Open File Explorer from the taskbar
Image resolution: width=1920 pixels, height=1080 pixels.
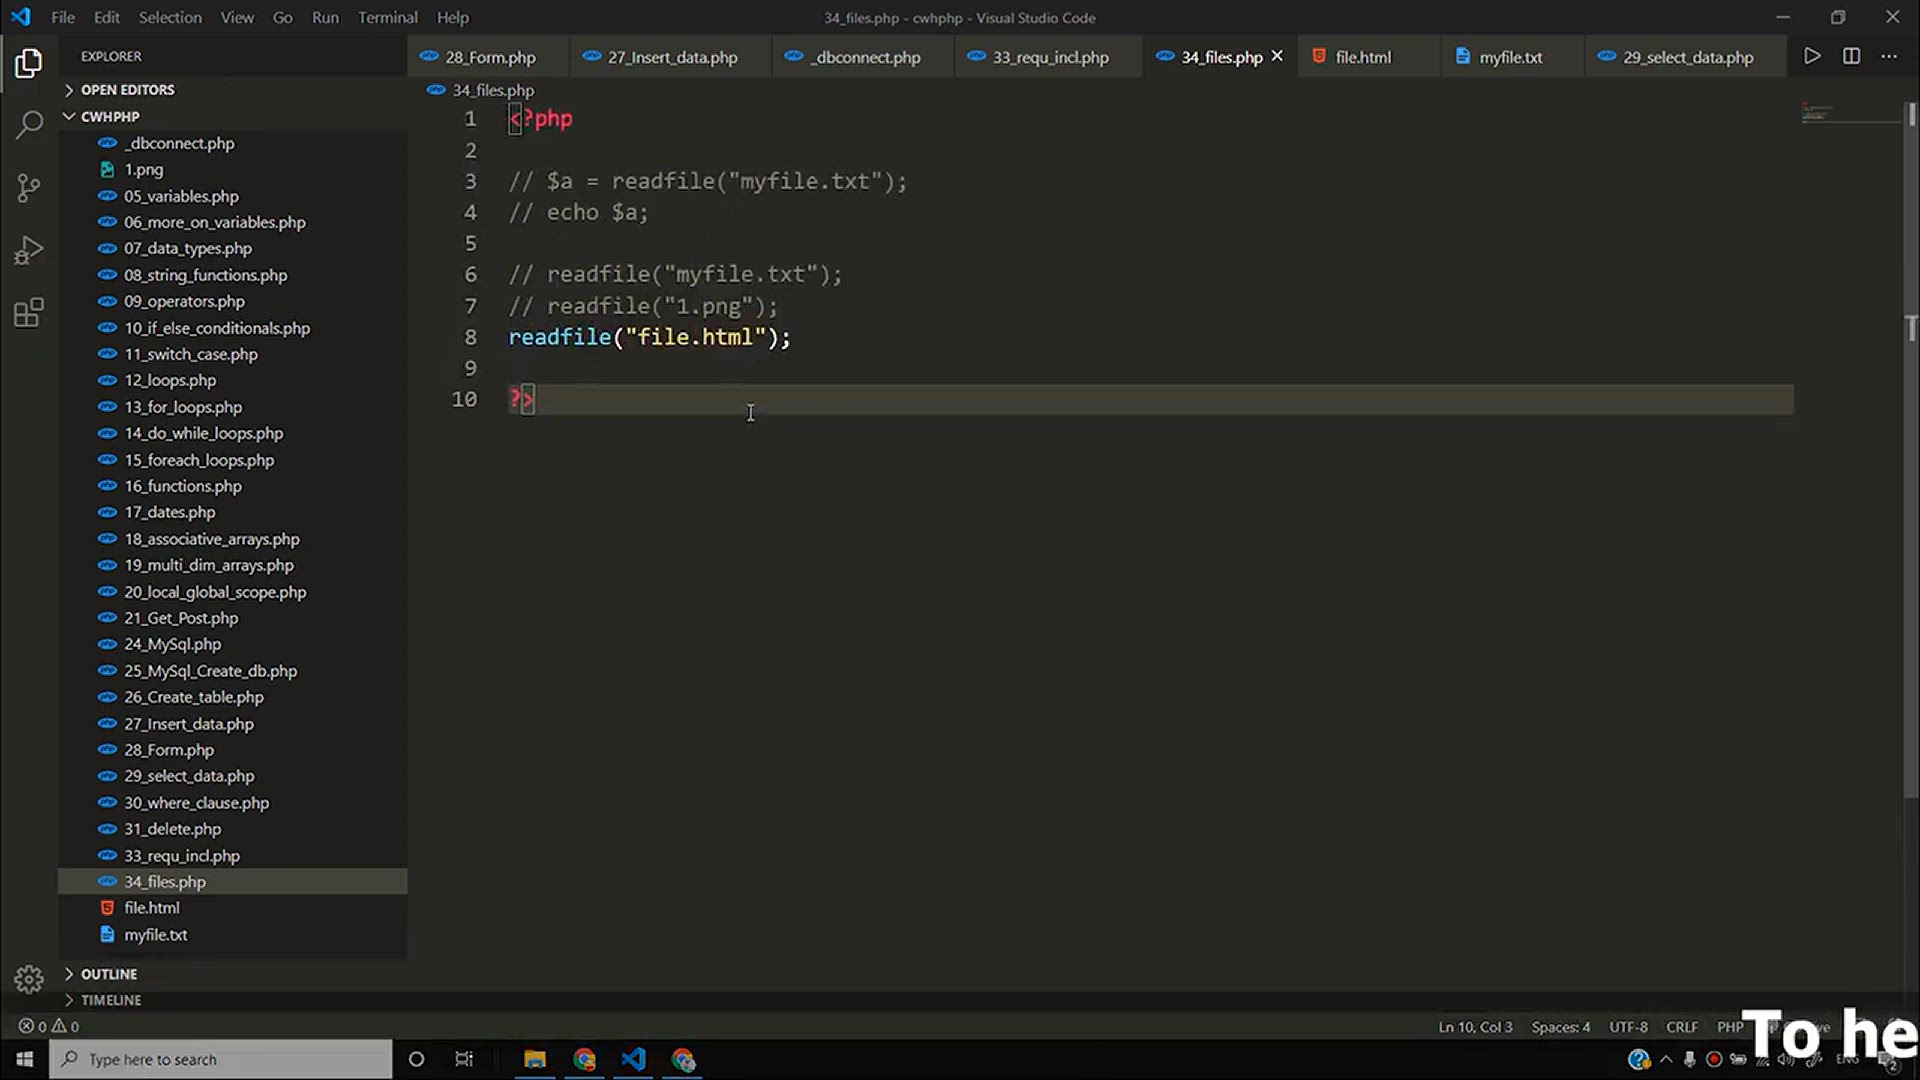click(x=535, y=1059)
